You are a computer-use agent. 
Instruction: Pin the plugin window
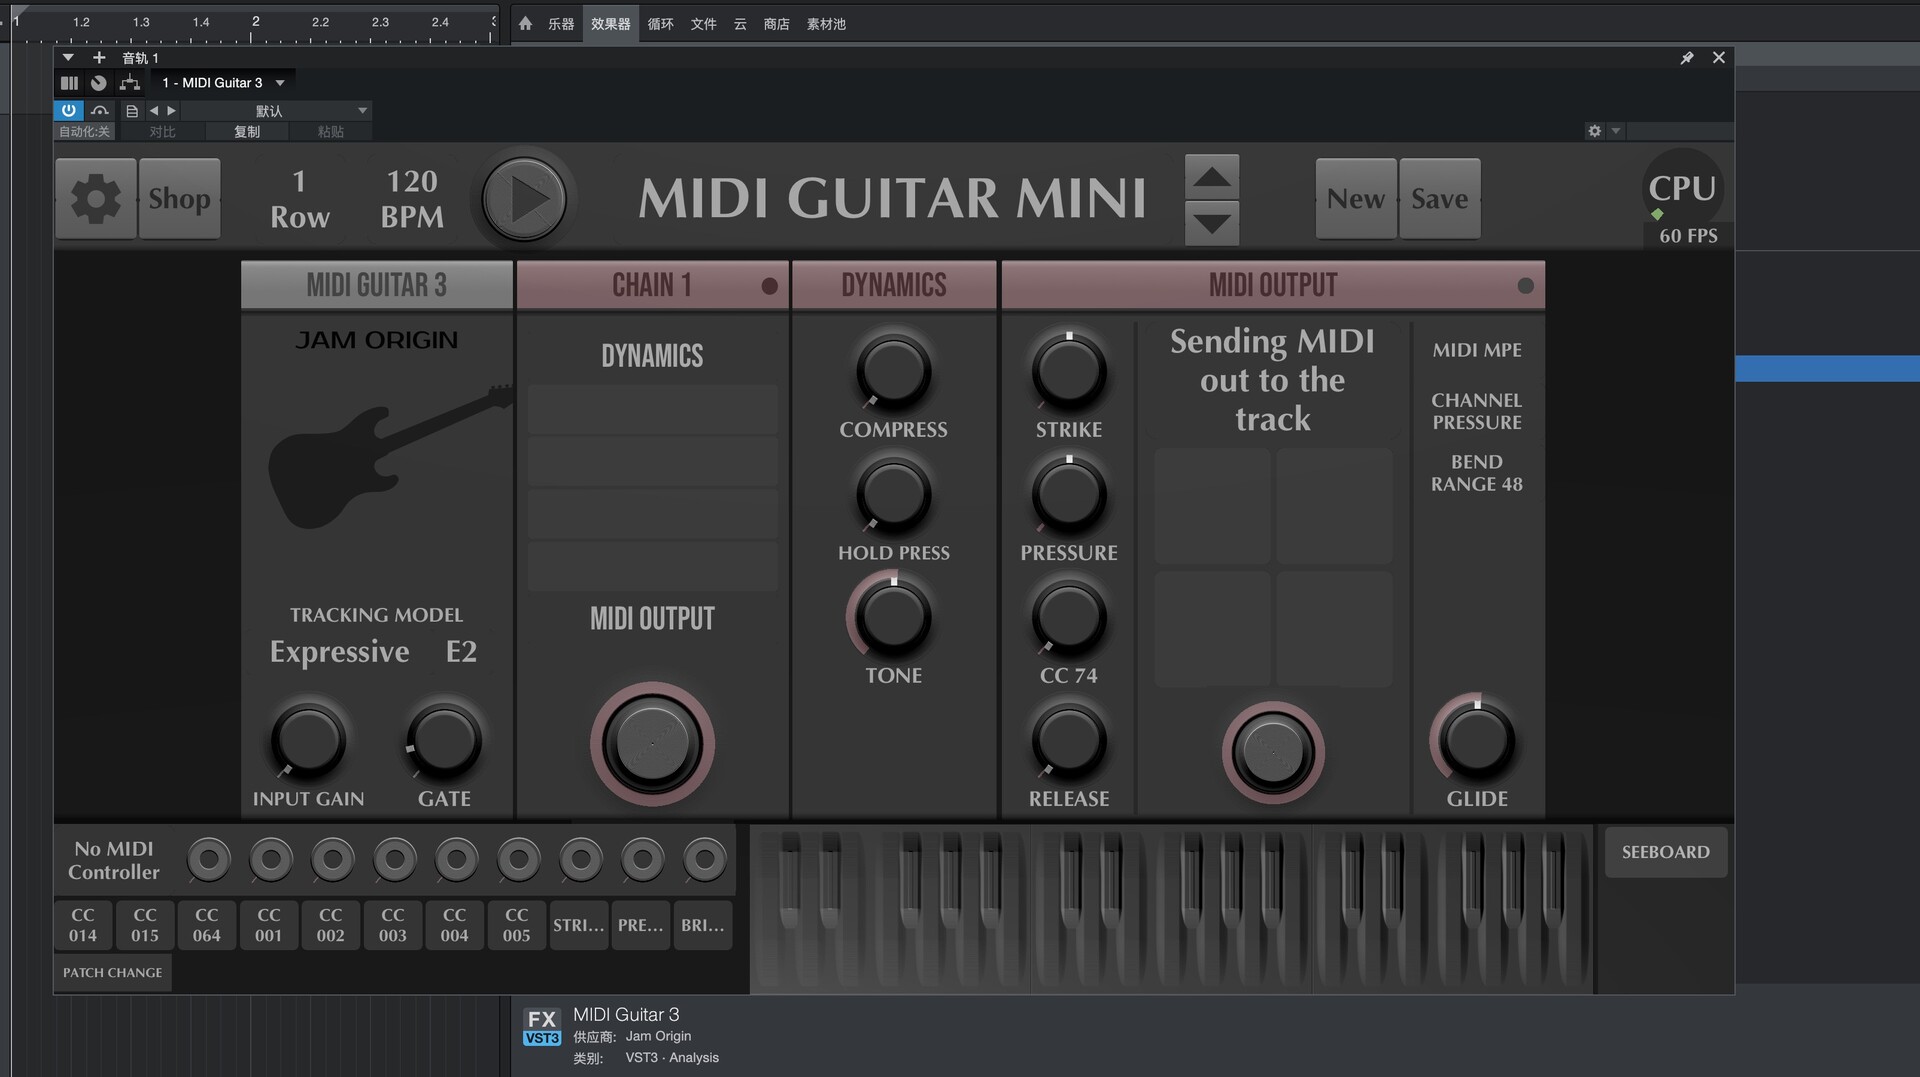tap(1687, 58)
